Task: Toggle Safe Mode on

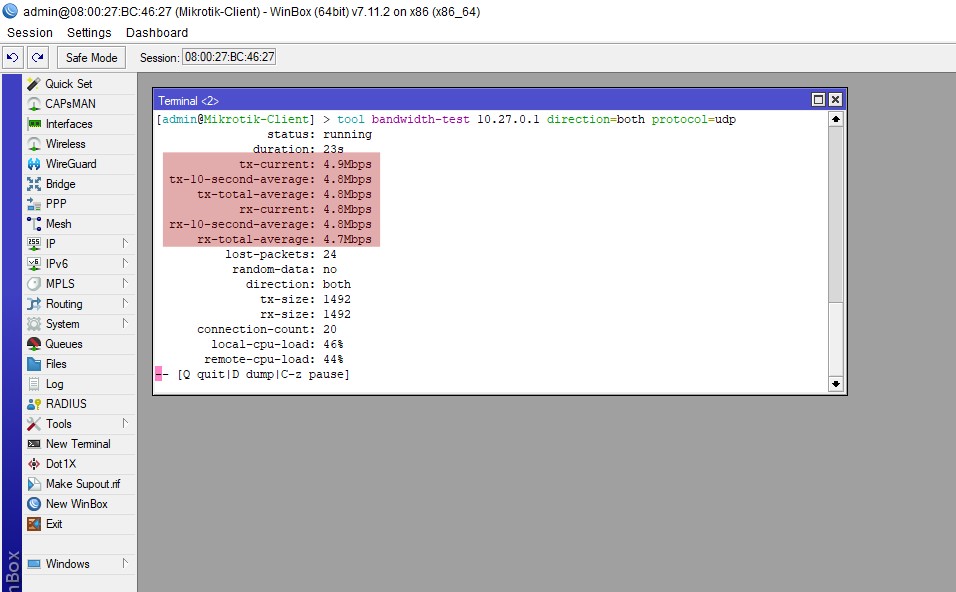Action: (x=92, y=58)
